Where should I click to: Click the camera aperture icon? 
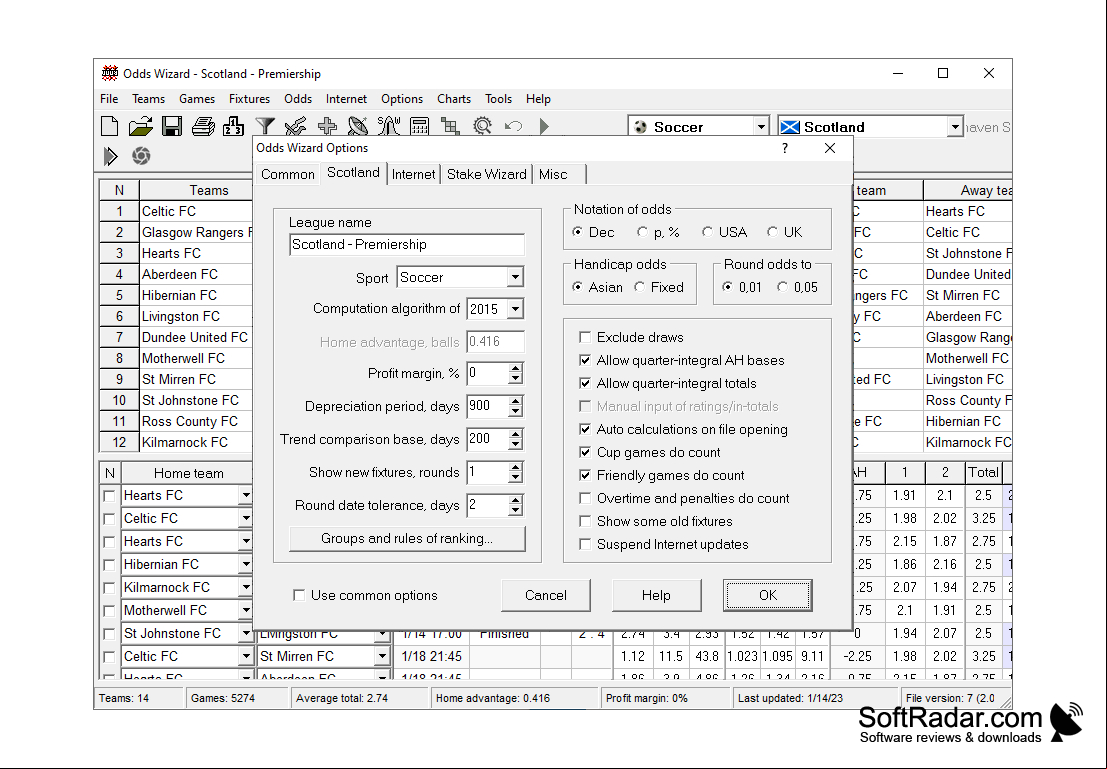[x=141, y=156]
